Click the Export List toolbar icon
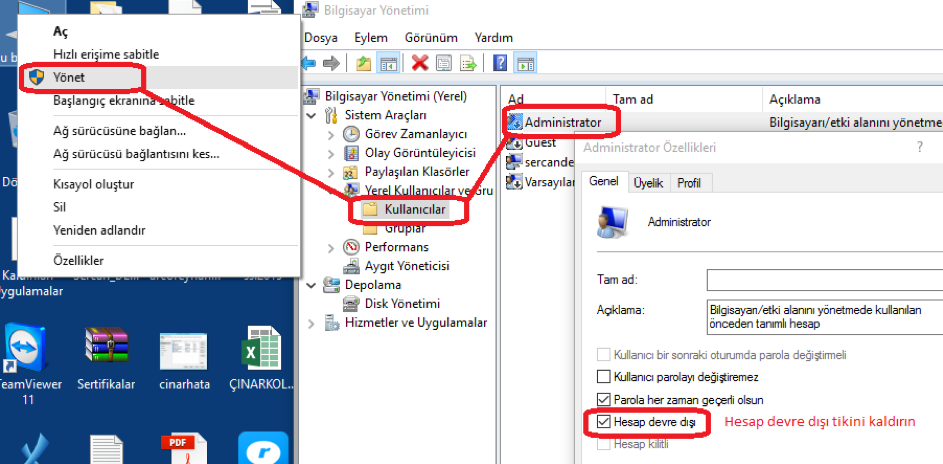 tap(468, 63)
